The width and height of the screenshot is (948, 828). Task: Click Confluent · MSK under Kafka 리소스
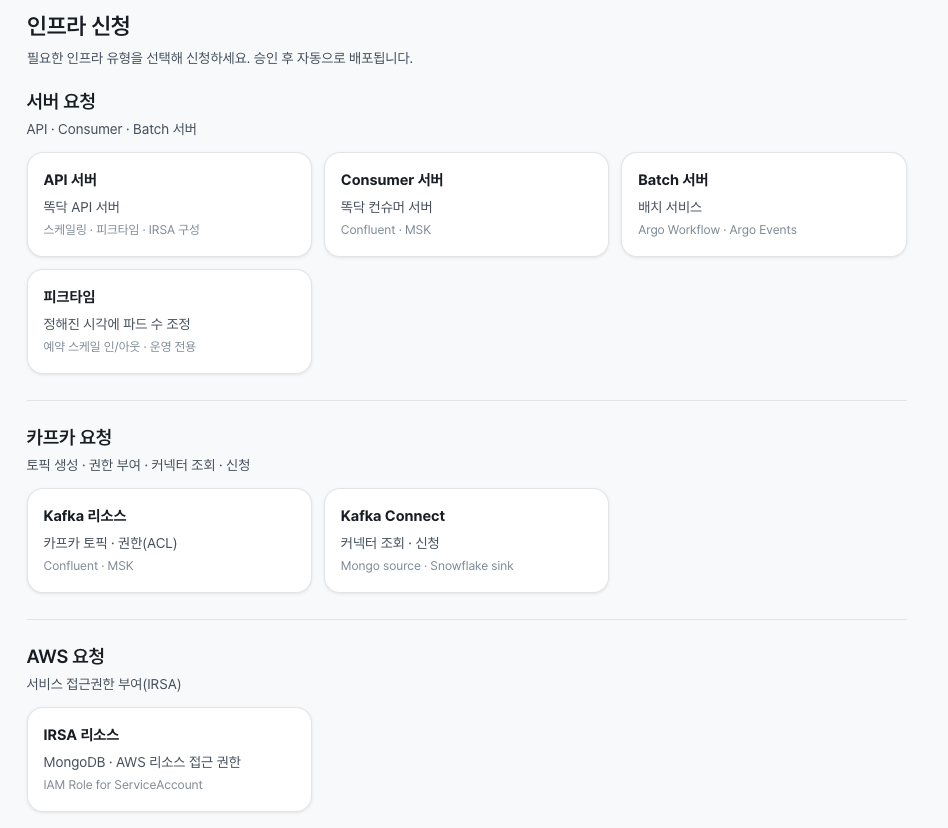(88, 566)
